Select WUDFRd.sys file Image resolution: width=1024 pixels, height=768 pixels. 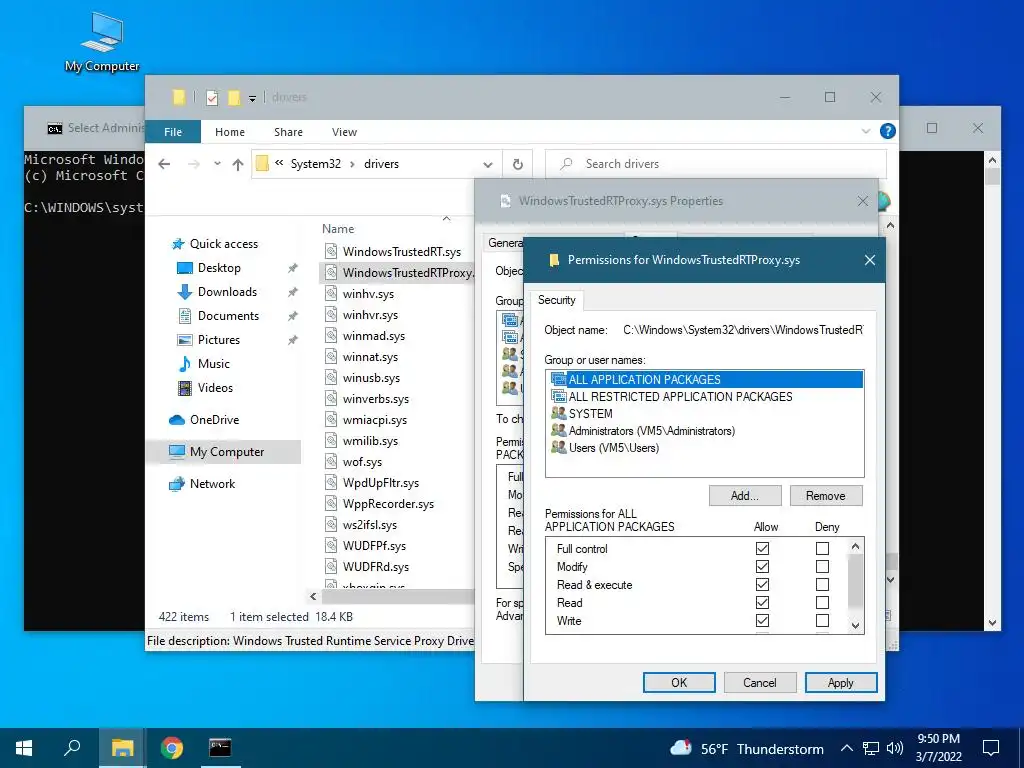[x=376, y=567]
